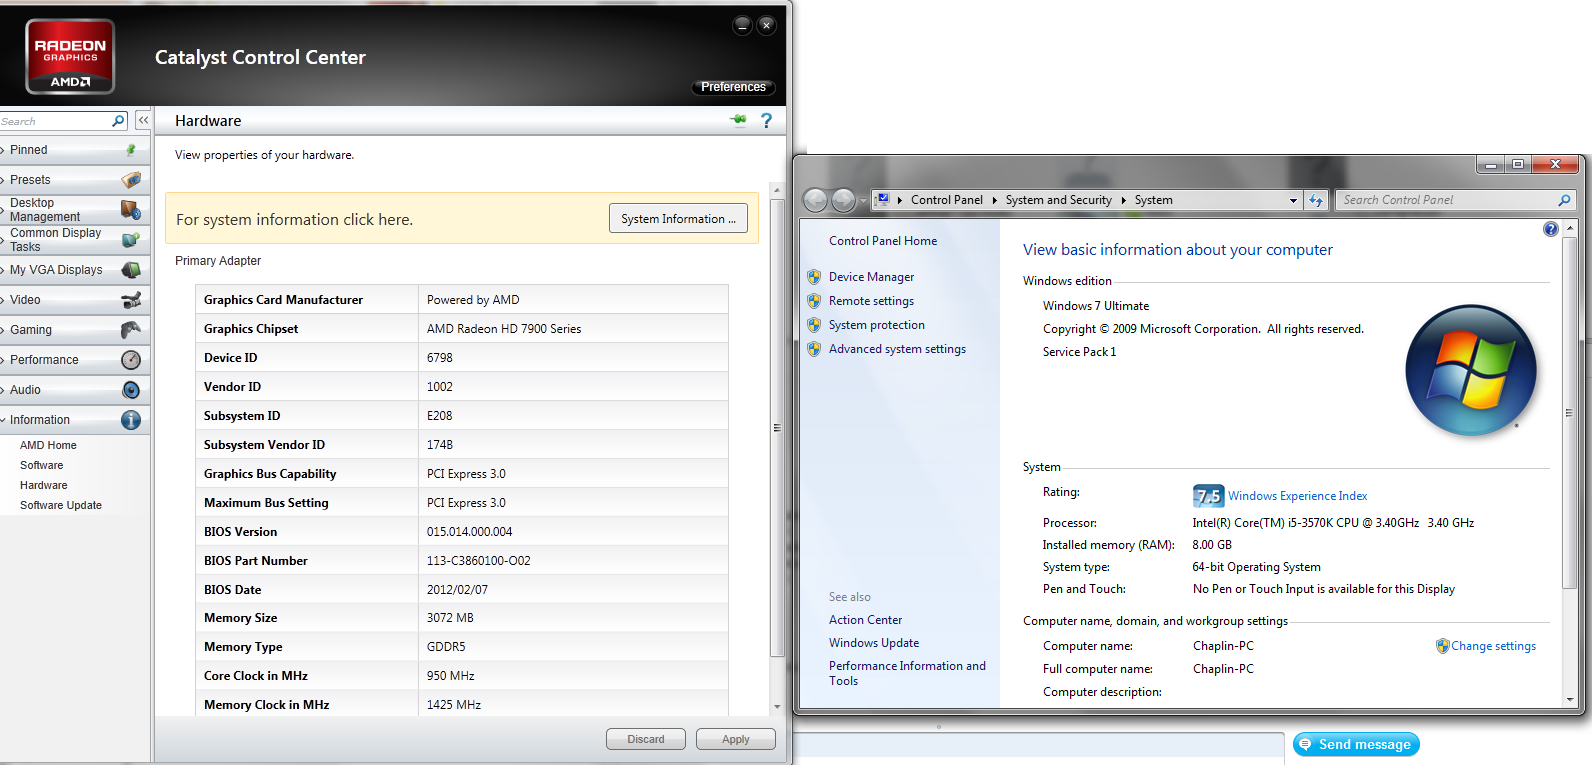1592x765 pixels.
Task: Click the System Information button
Action: [x=678, y=219]
